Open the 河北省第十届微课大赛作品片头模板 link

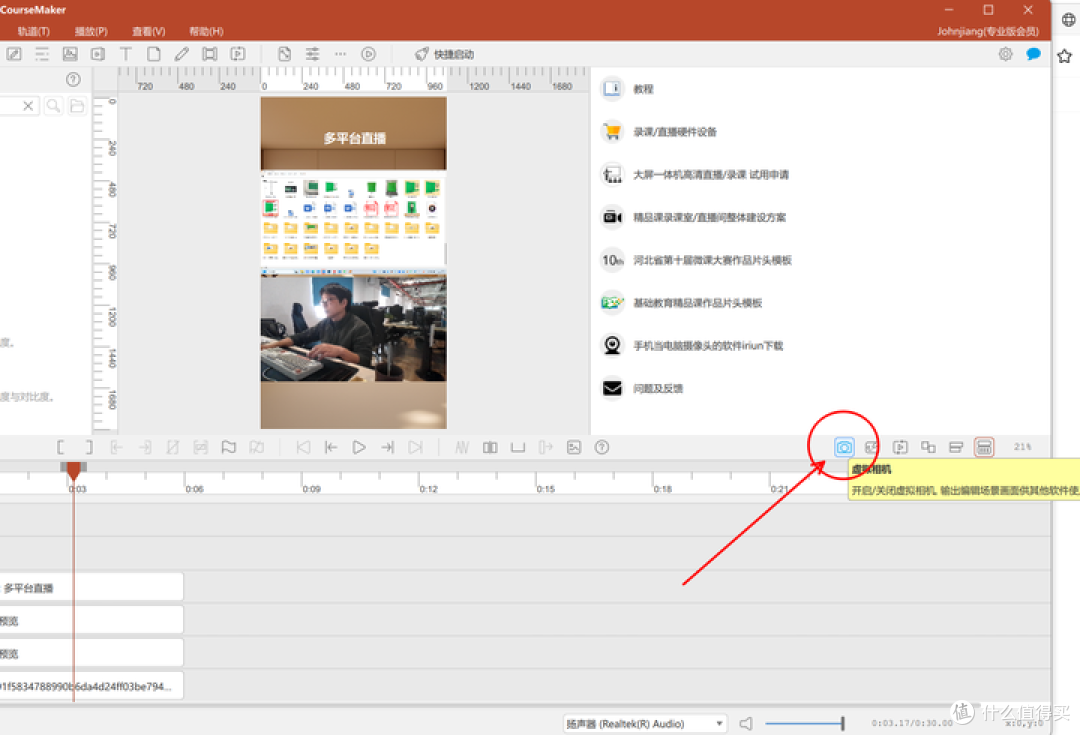pyautogui.click(x=712, y=260)
